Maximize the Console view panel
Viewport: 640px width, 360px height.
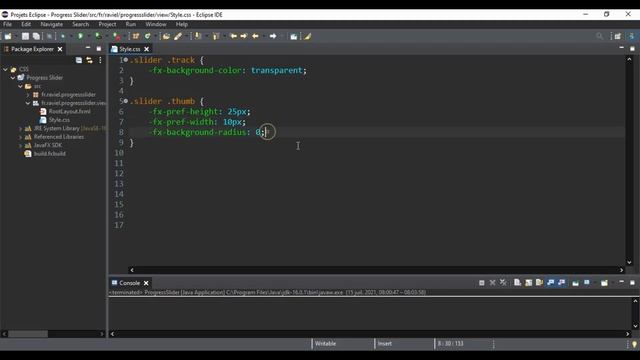[632, 282]
